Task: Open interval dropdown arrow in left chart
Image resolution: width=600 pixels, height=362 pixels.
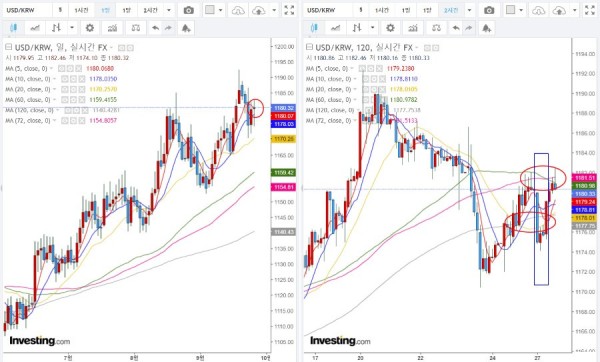Action: (x=169, y=10)
